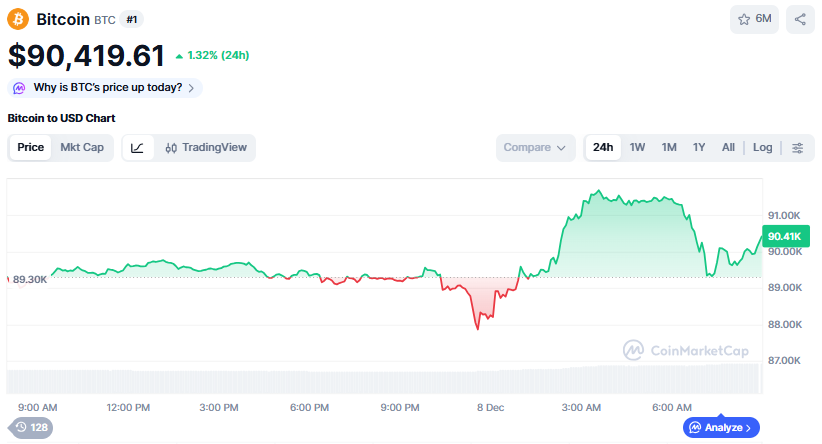Switch chart to Price view
Viewport: 822px width, 444px height.
[x=30, y=148]
